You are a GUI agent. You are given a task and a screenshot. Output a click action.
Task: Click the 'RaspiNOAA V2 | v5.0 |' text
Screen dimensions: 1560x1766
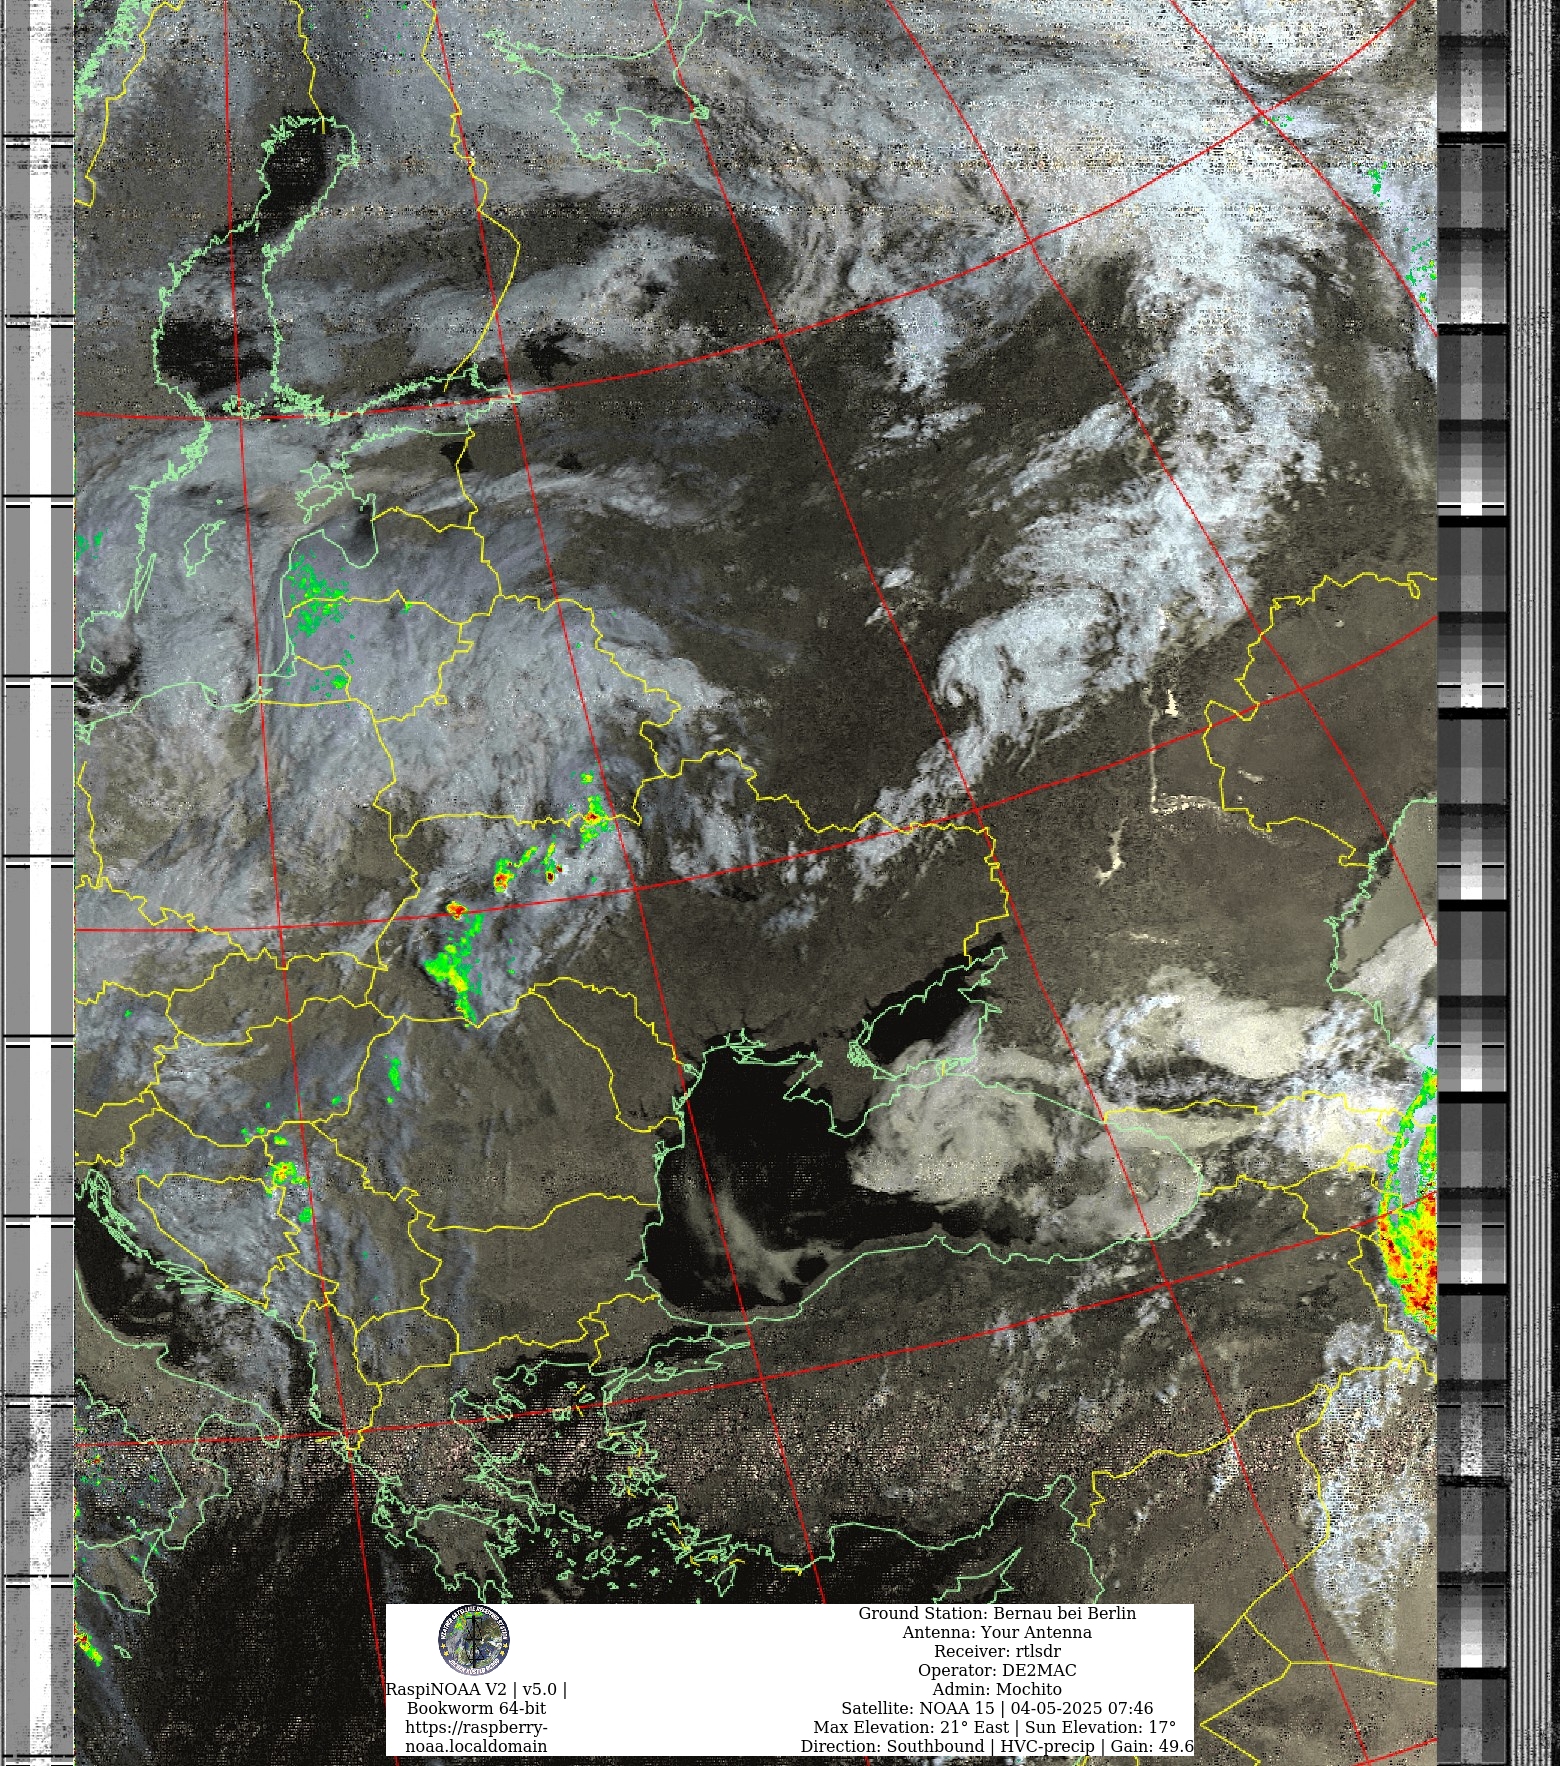click(x=476, y=1689)
